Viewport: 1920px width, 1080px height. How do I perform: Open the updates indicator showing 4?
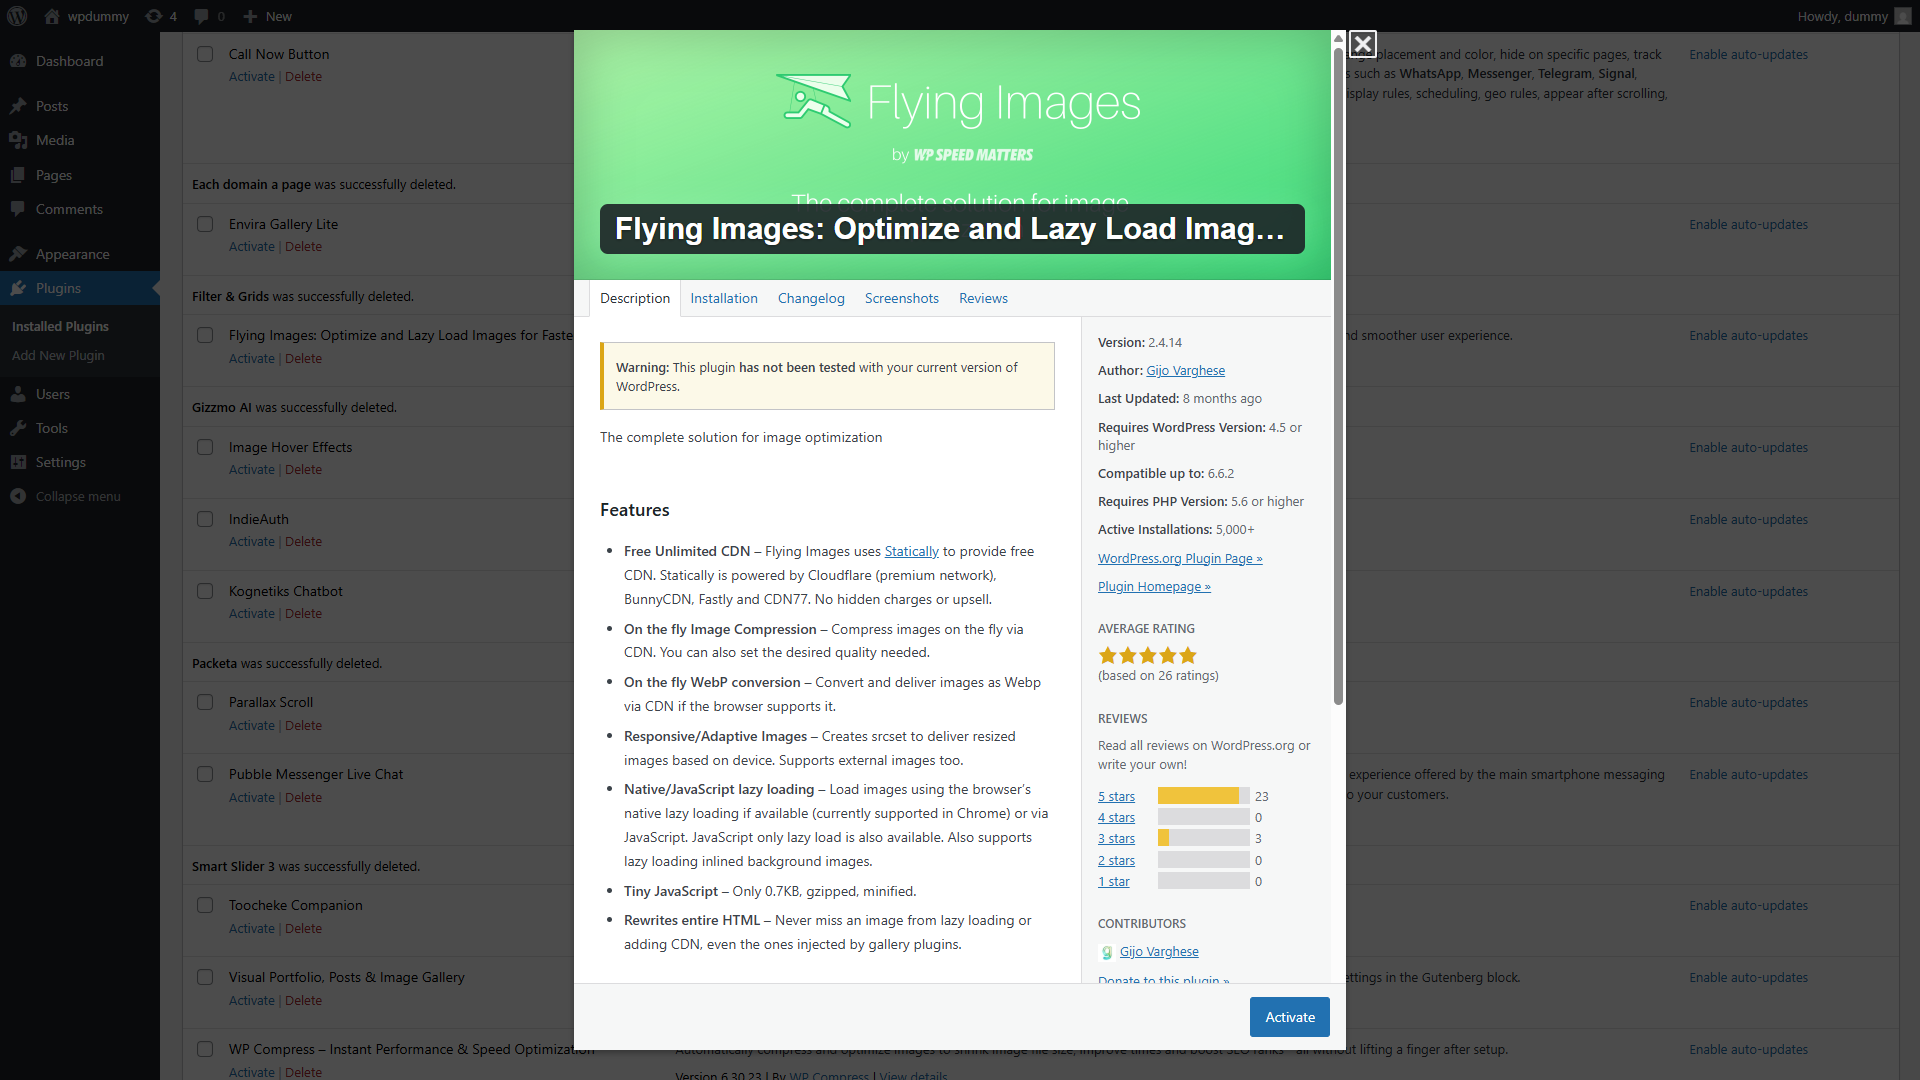(x=161, y=16)
